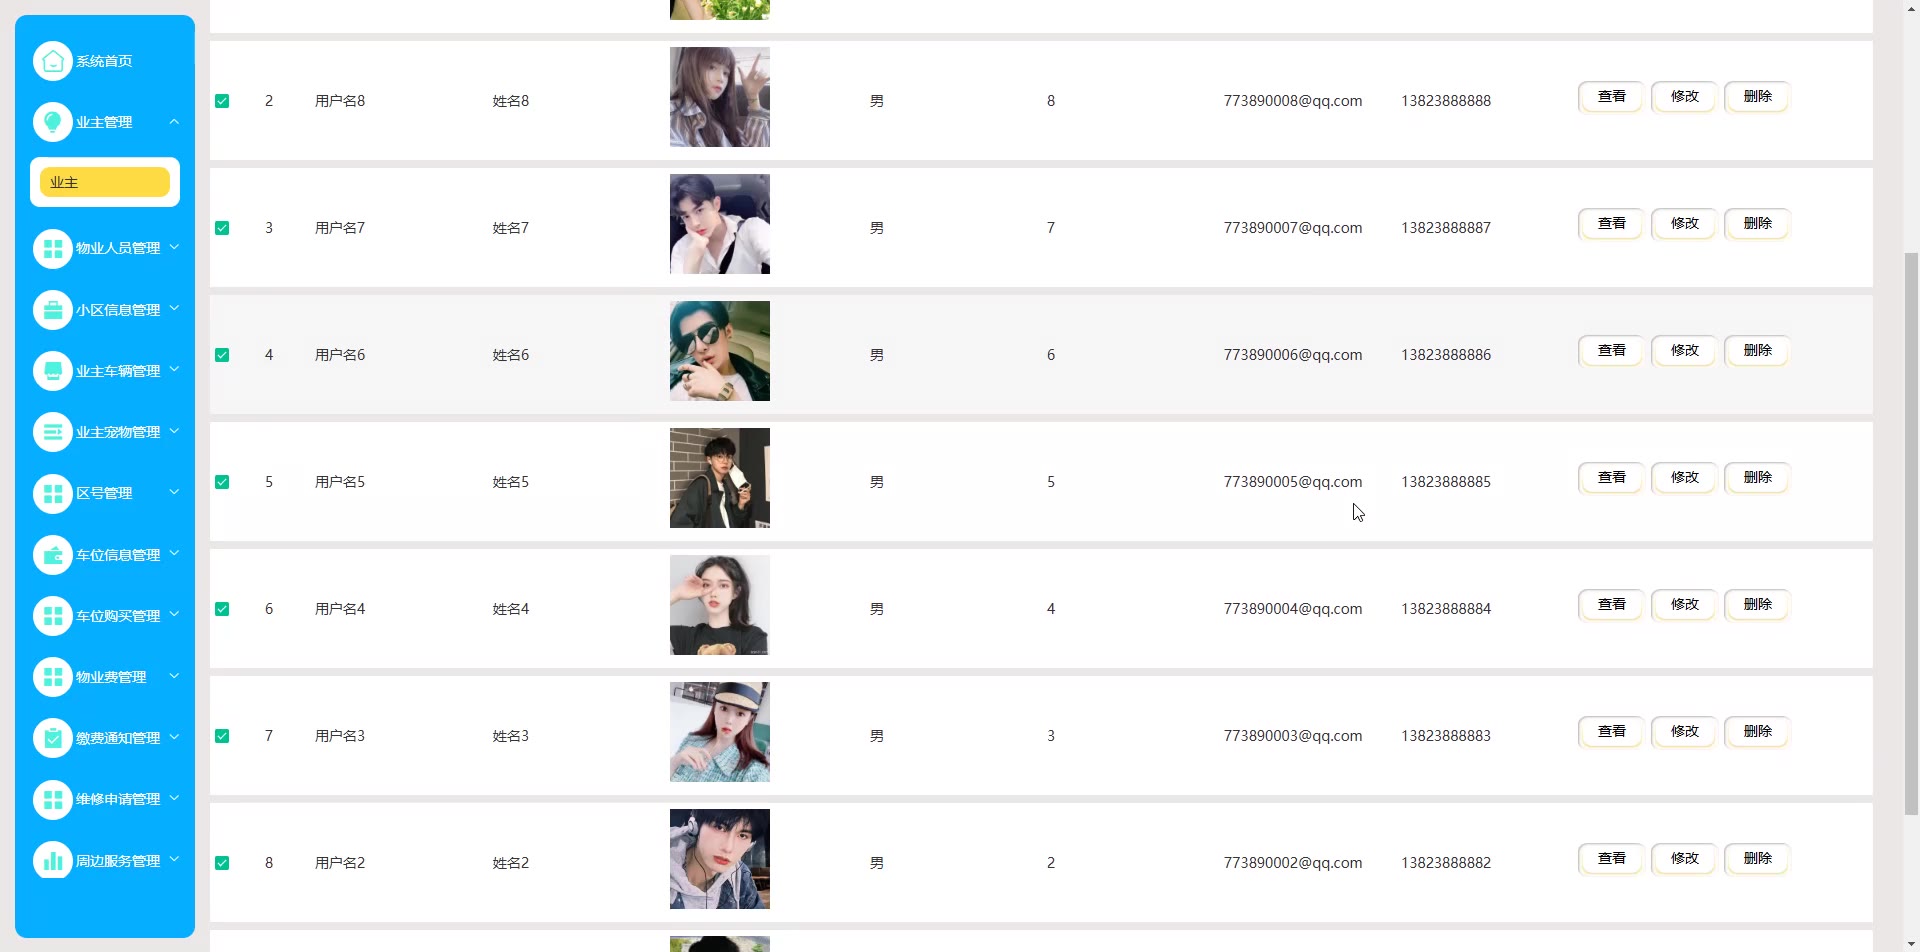Click the home icon beside 系统首页
The width and height of the screenshot is (1920, 952).
pos(53,61)
